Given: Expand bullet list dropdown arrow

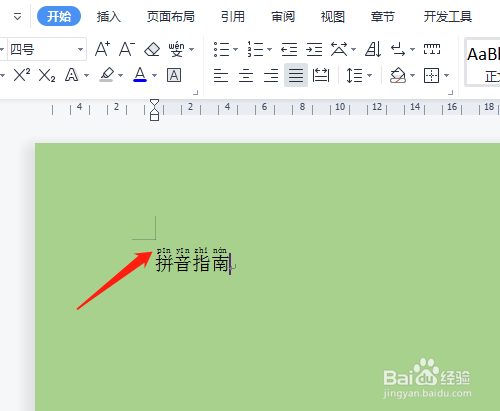Looking at the screenshot, I should point(235,50).
